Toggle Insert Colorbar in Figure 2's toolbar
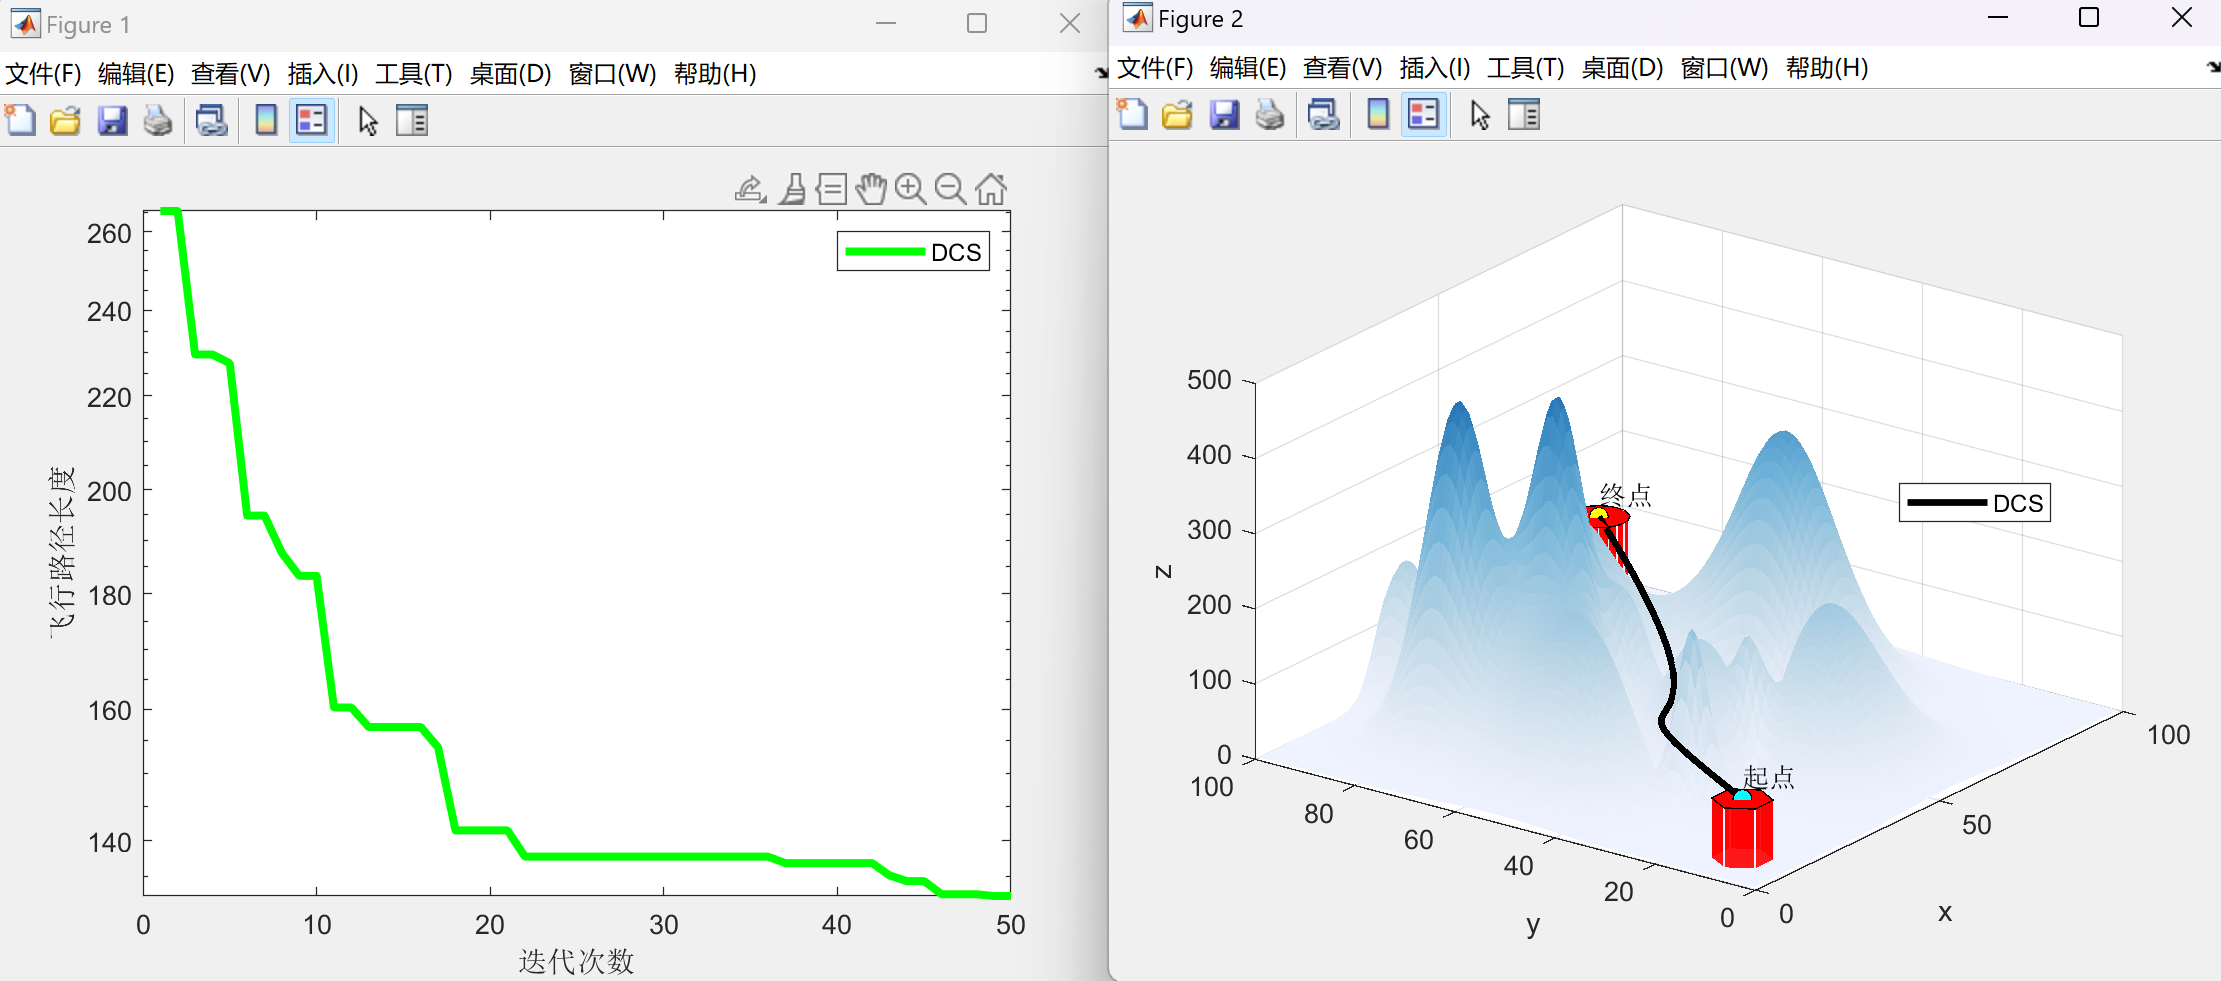2221x981 pixels. [x=1378, y=115]
